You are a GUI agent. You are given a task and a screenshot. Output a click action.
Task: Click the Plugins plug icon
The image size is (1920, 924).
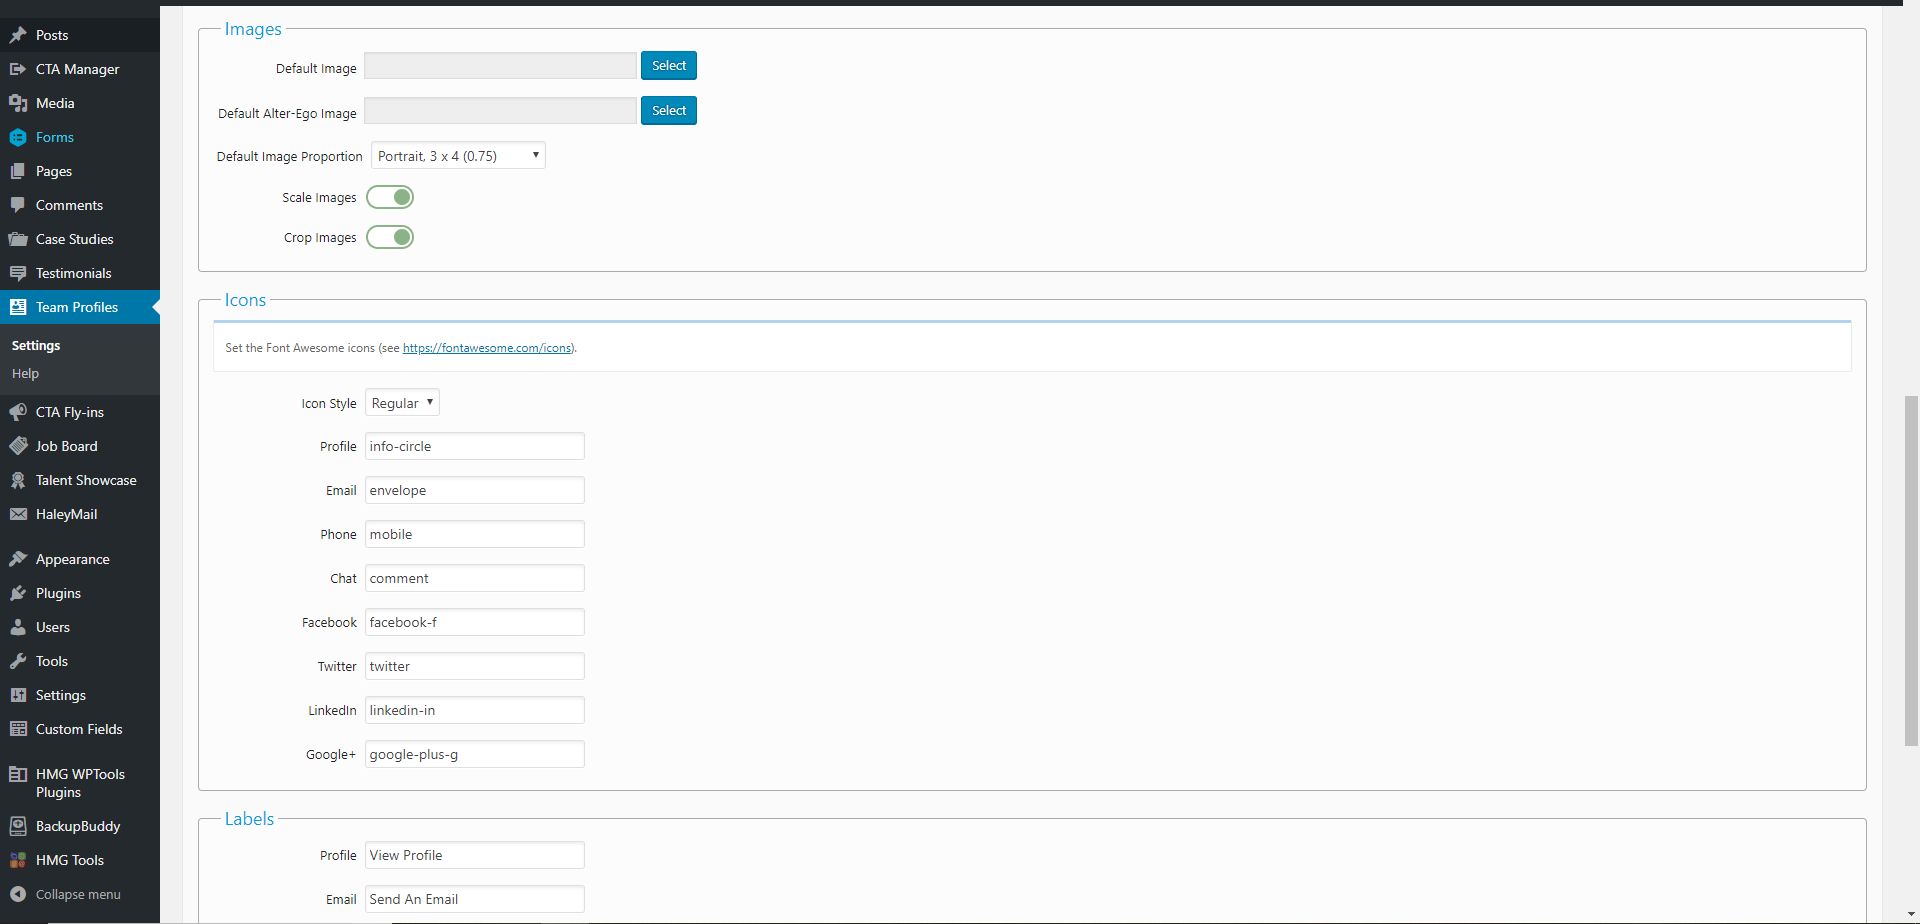tap(18, 593)
